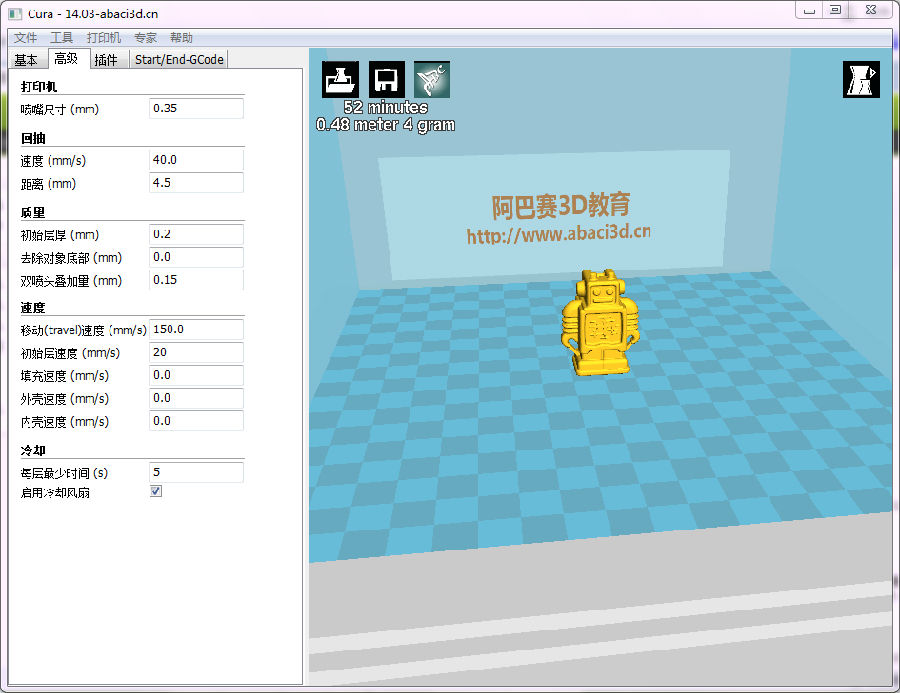Click the 打印机 section heading
The width and height of the screenshot is (900, 693).
tap(39, 87)
